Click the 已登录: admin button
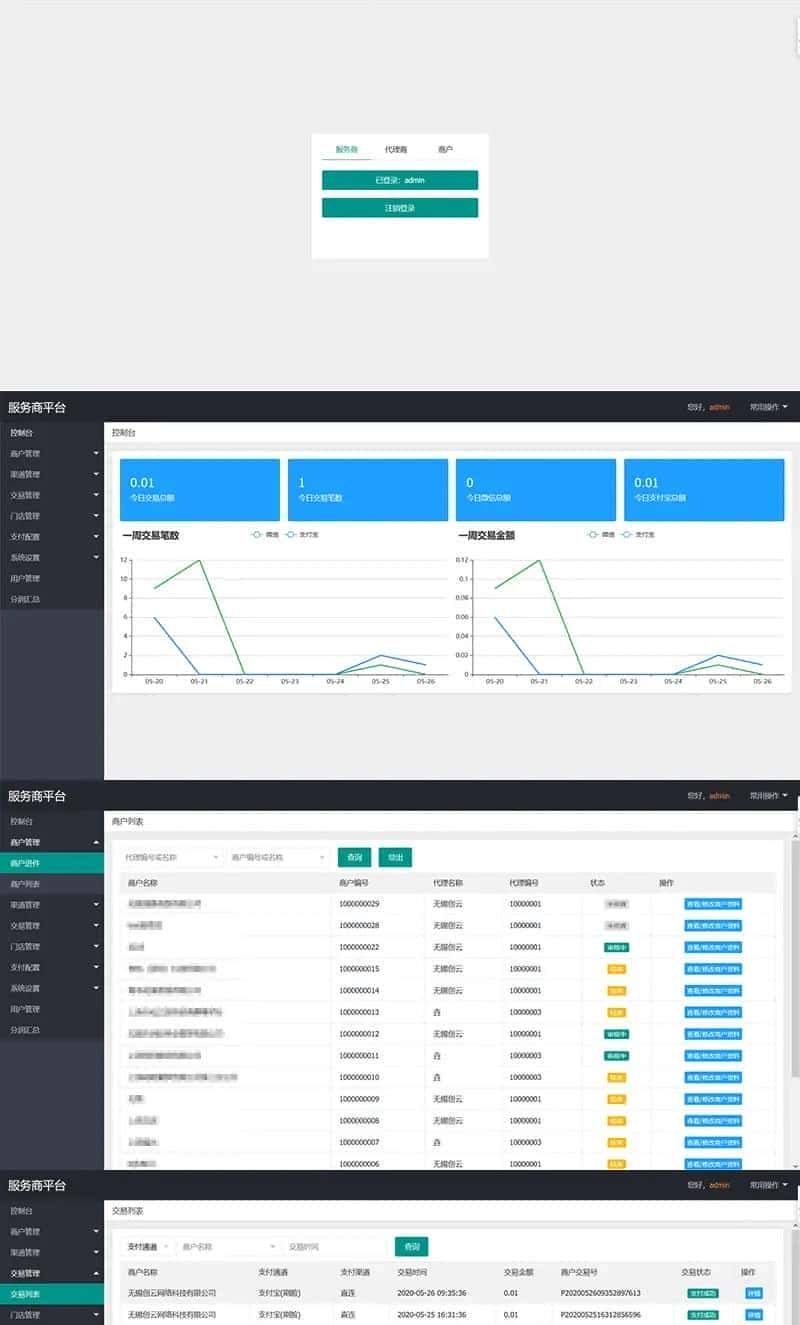 coord(400,180)
